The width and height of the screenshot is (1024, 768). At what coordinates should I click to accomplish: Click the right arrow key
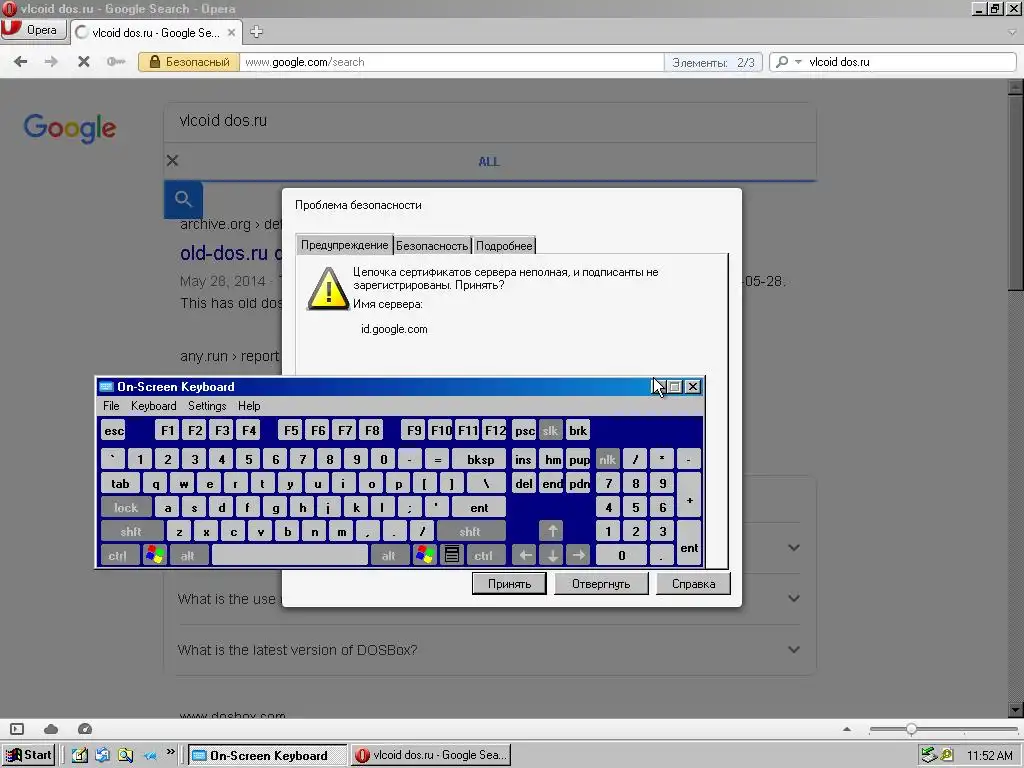click(579, 556)
